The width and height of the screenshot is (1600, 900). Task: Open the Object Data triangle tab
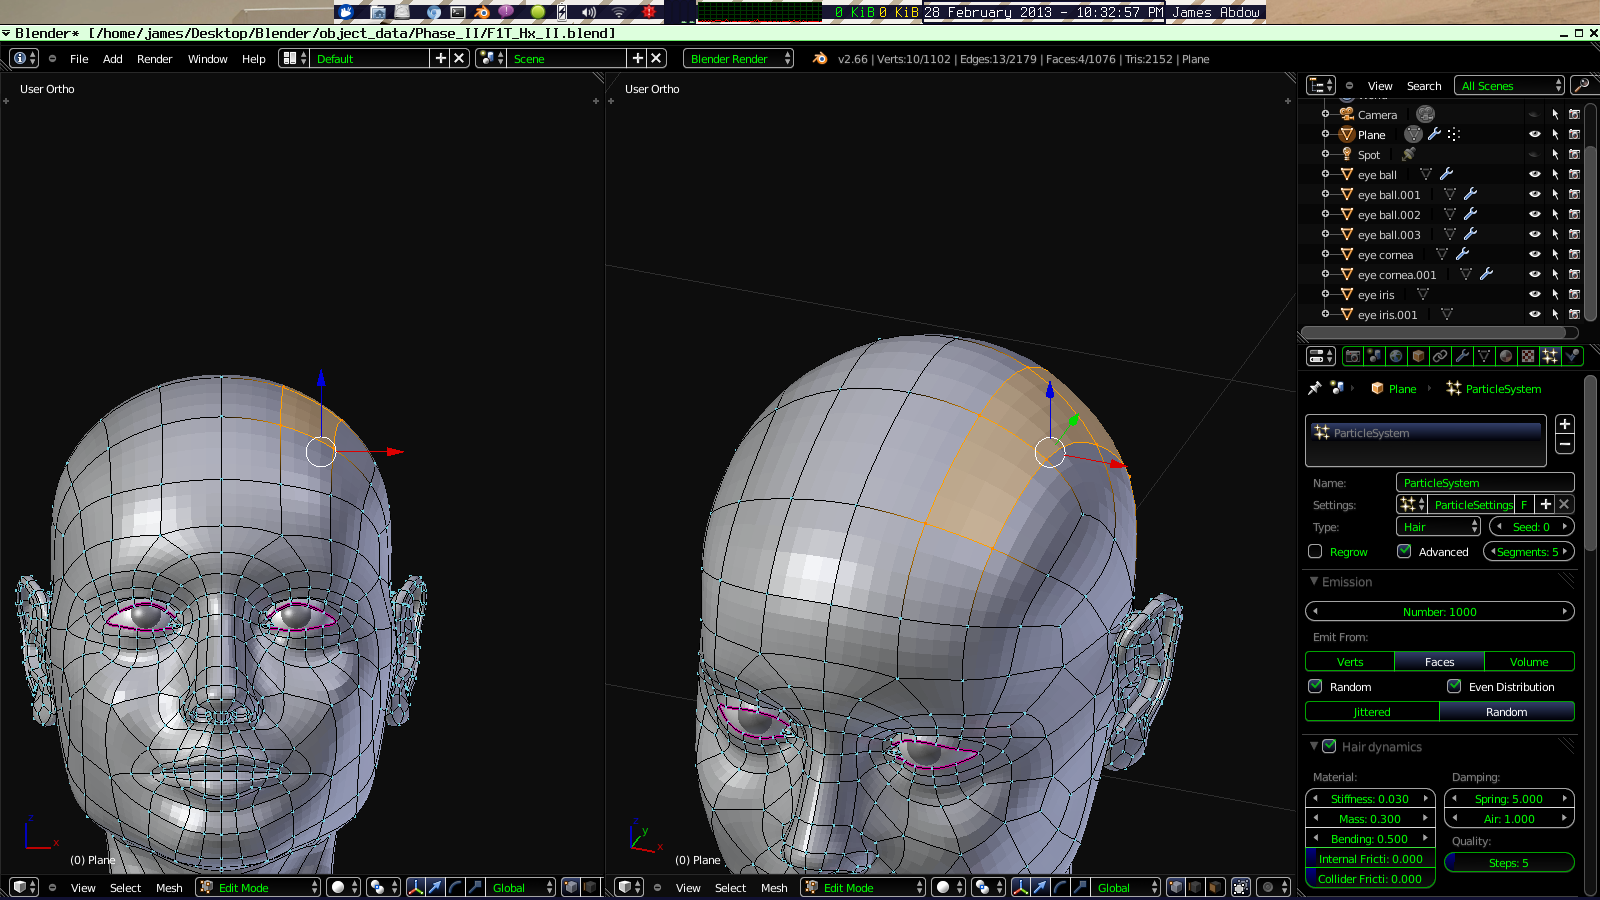1484,356
